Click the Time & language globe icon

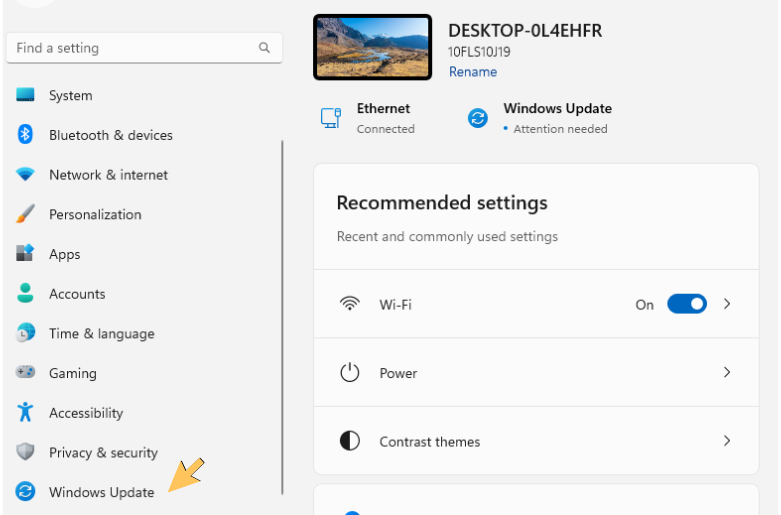tap(25, 333)
